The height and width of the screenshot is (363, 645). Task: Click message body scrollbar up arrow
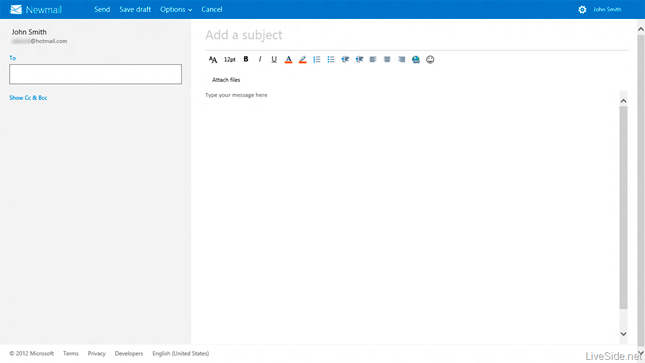pyautogui.click(x=624, y=101)
